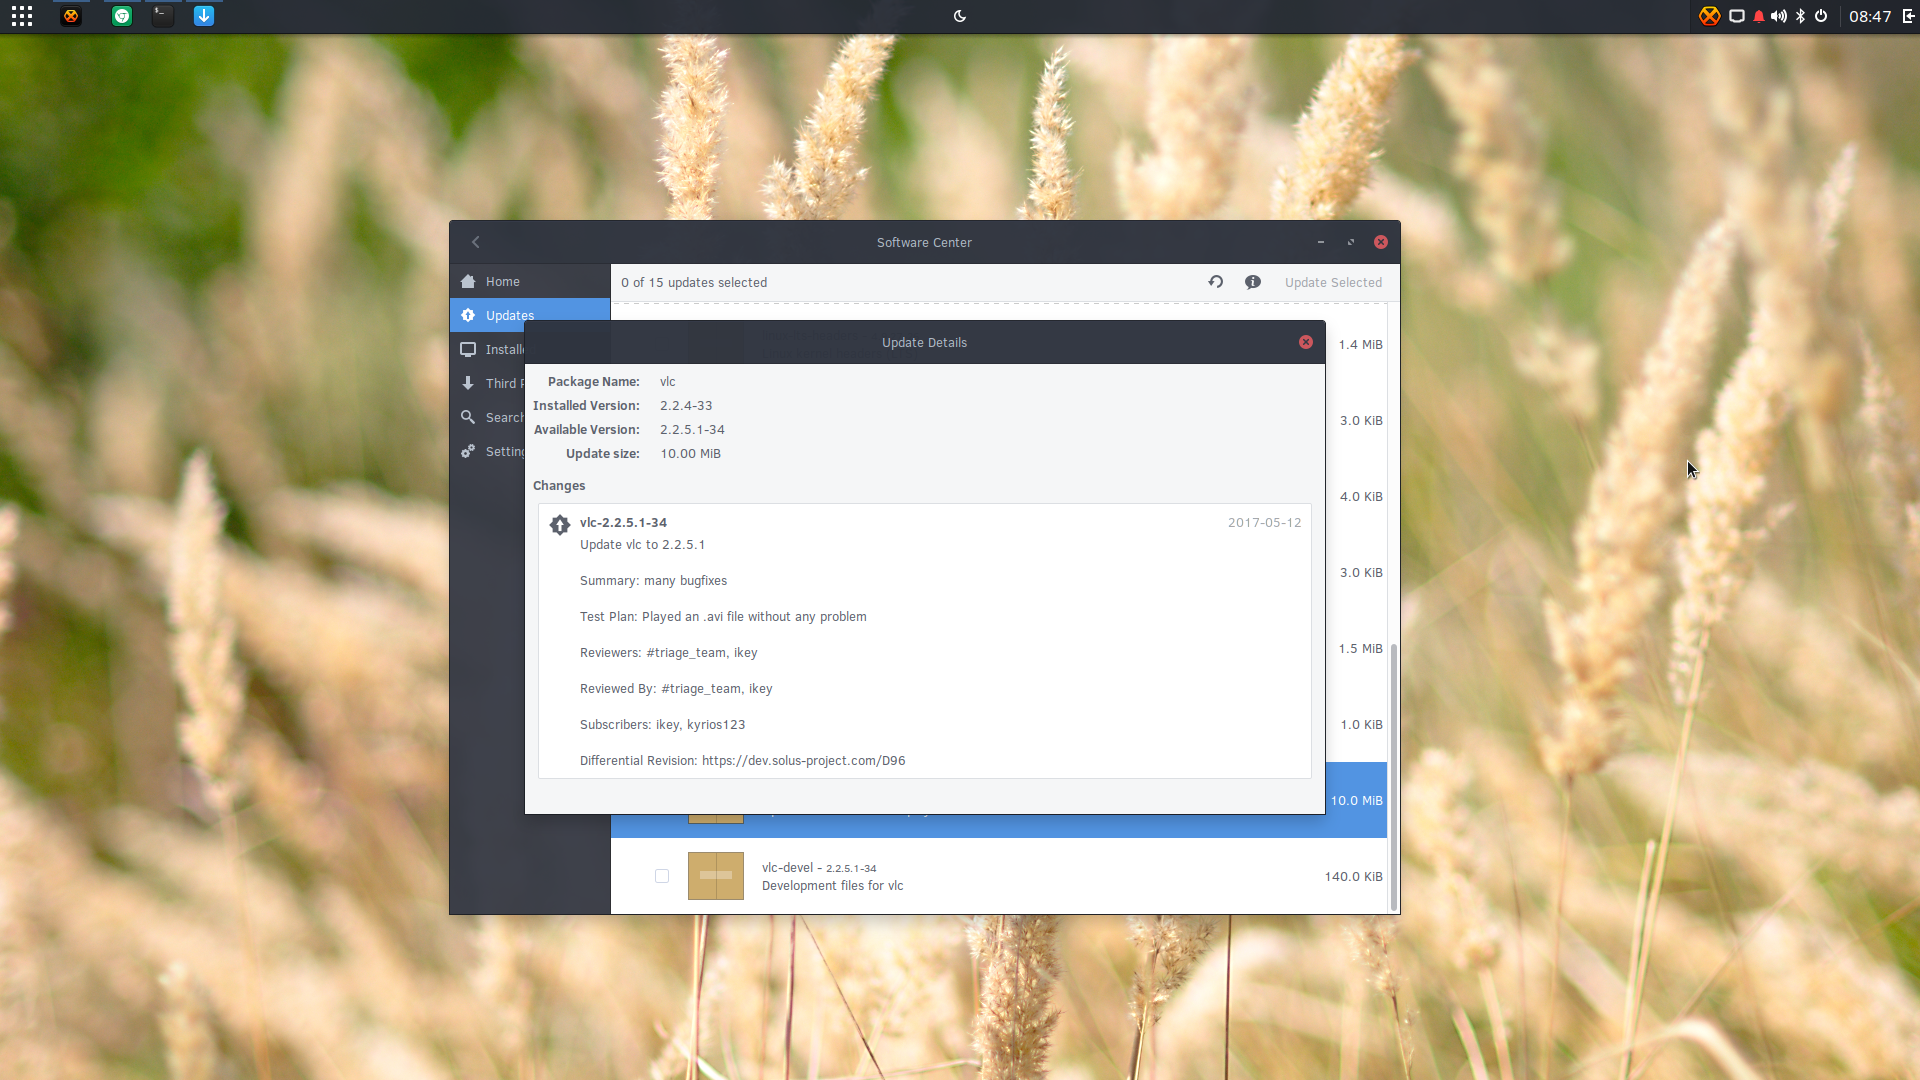Click 'Development files for vlc' description
The height and width of the screenshot is (1080, 1920).
832,885
